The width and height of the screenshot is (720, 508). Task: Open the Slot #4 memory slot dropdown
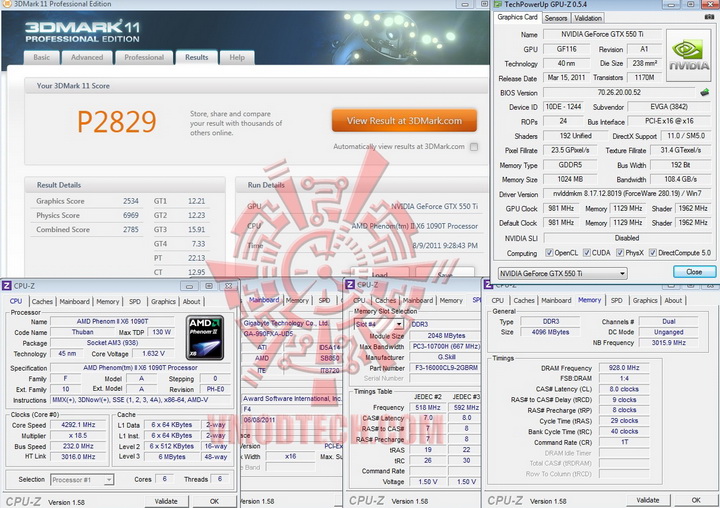[x=379, y=324]
